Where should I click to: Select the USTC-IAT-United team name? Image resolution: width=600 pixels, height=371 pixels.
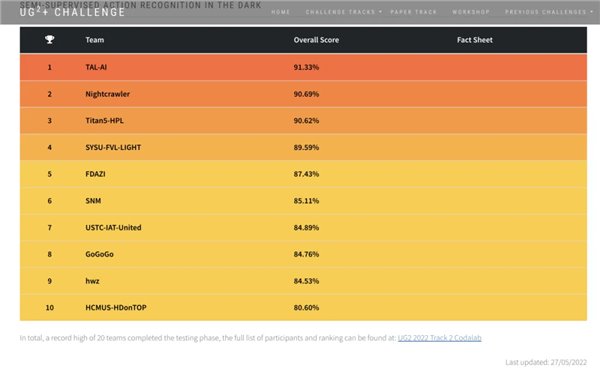coord(113,228)
